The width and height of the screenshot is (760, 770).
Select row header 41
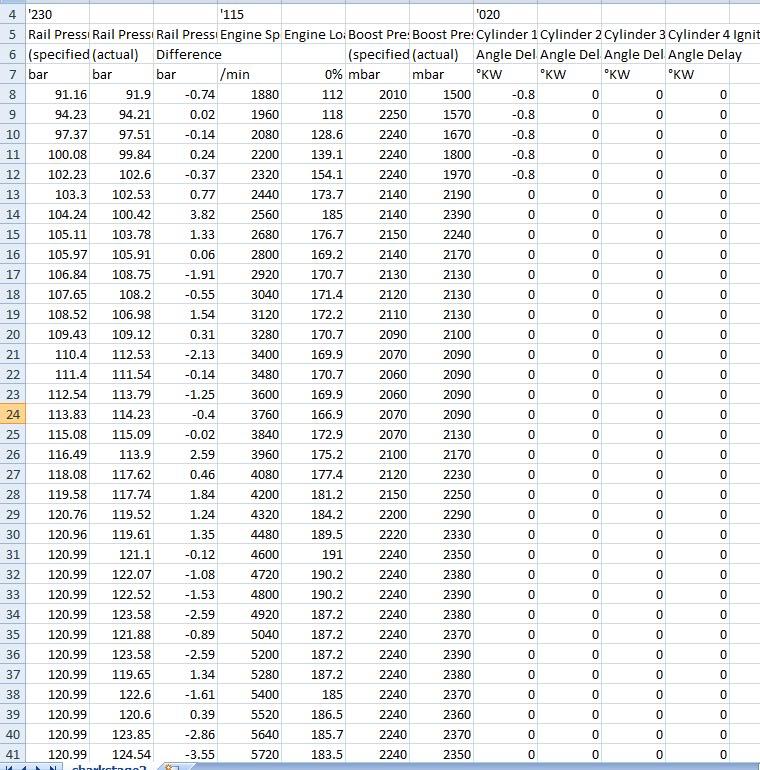12,754
